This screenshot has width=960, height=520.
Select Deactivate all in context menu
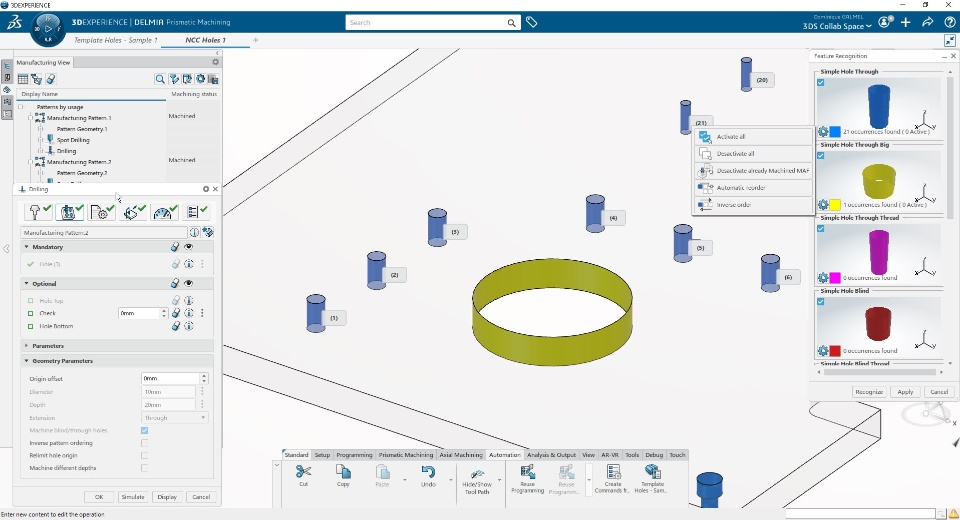[x=754, y=154]
